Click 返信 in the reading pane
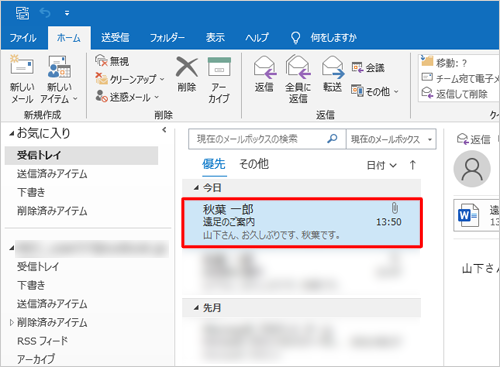The width and height of the screenshot is (500, 367). pos(474,139)
